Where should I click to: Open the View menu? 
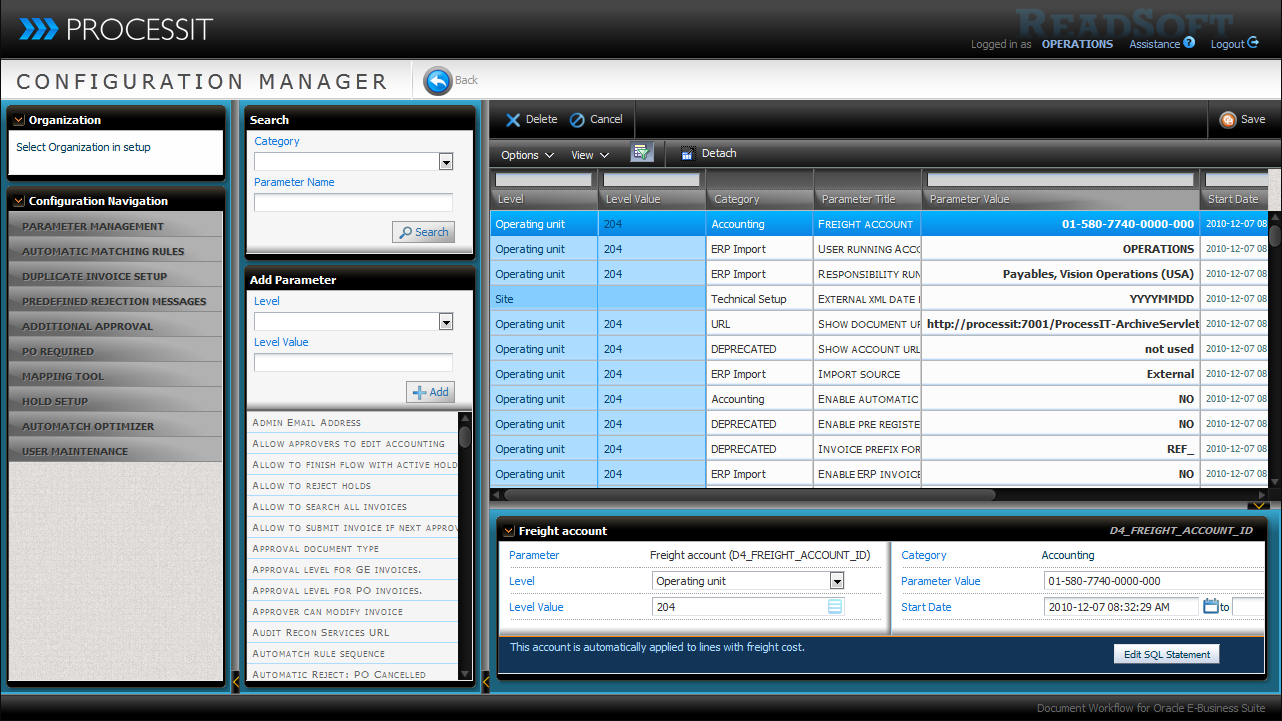pyautogui.click(x=589, y=155)
